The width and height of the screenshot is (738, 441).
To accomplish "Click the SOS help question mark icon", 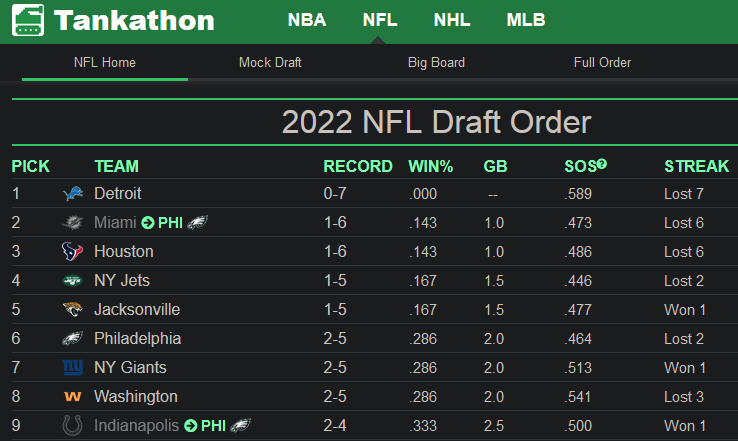I will (x=603, y=164).
